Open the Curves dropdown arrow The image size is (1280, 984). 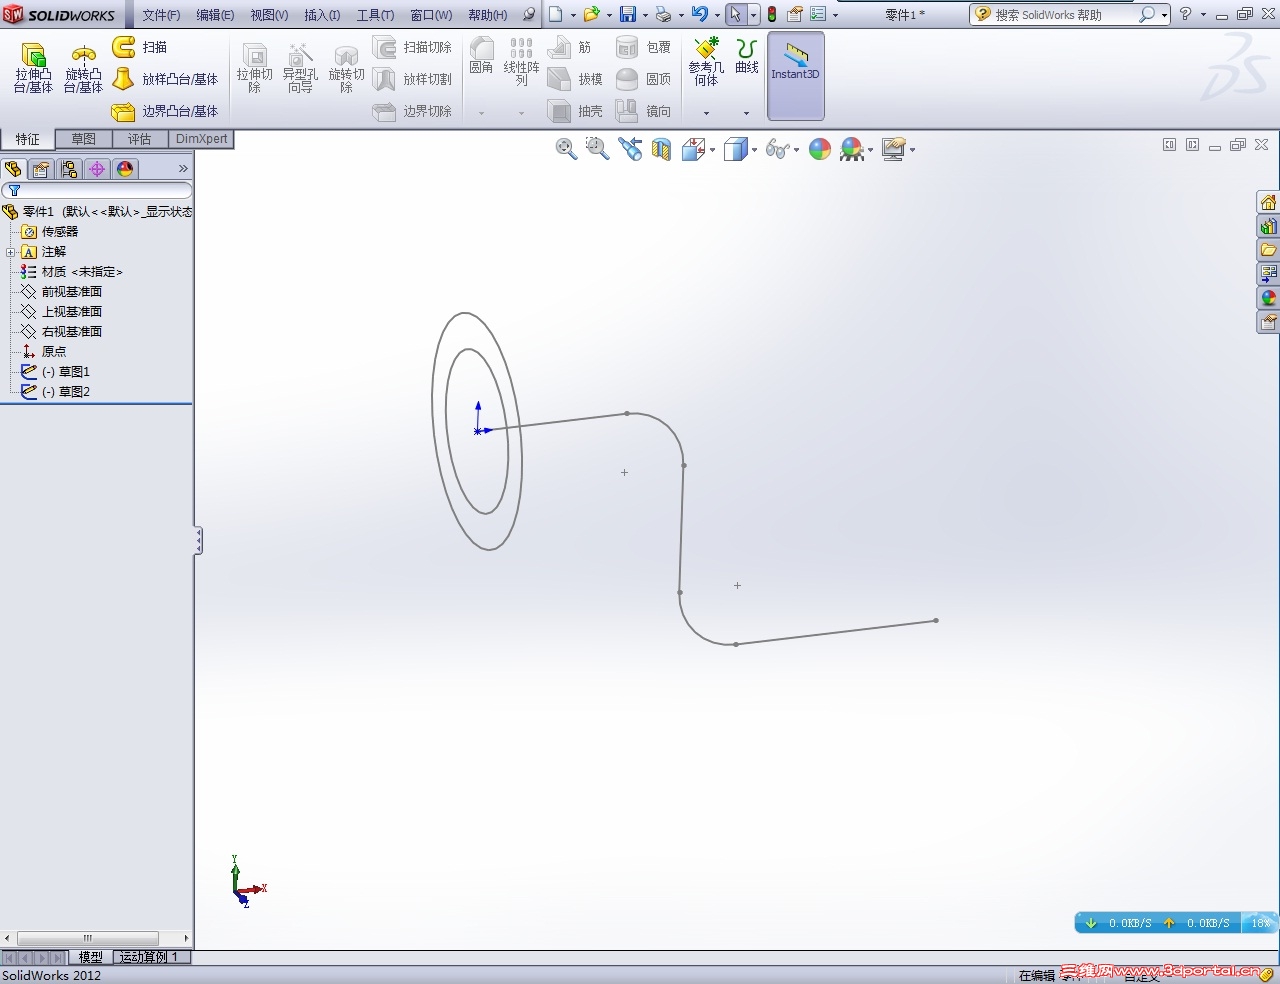pyautogui.click(x=746, y=113)
